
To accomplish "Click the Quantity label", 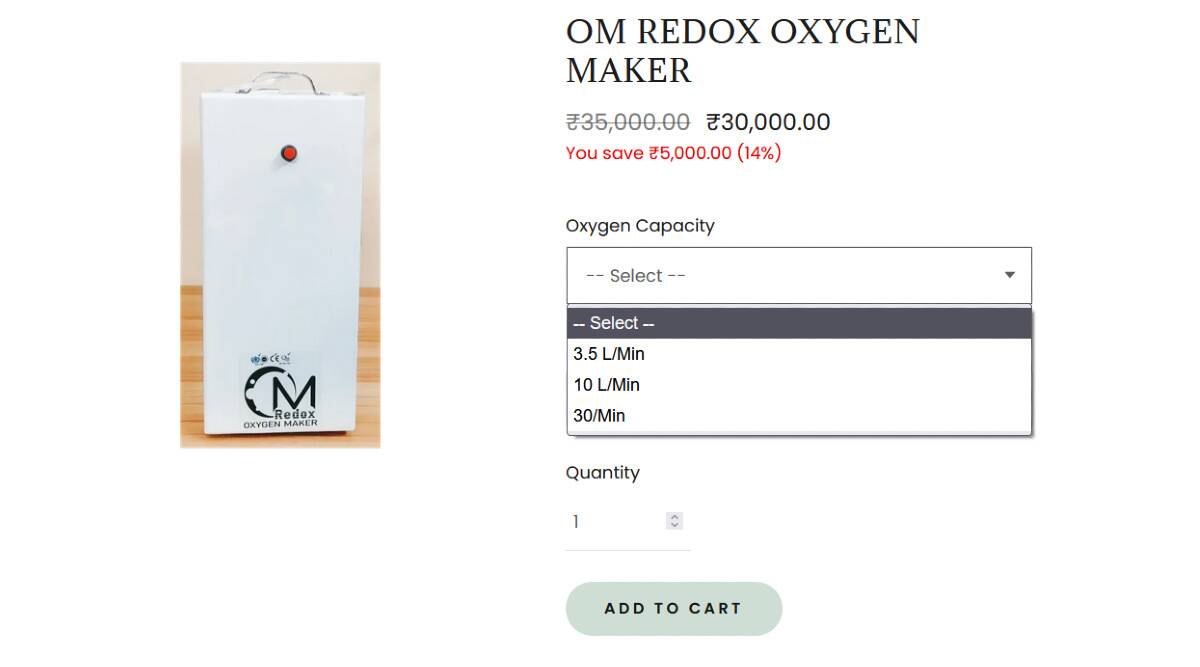I will 602,473.
